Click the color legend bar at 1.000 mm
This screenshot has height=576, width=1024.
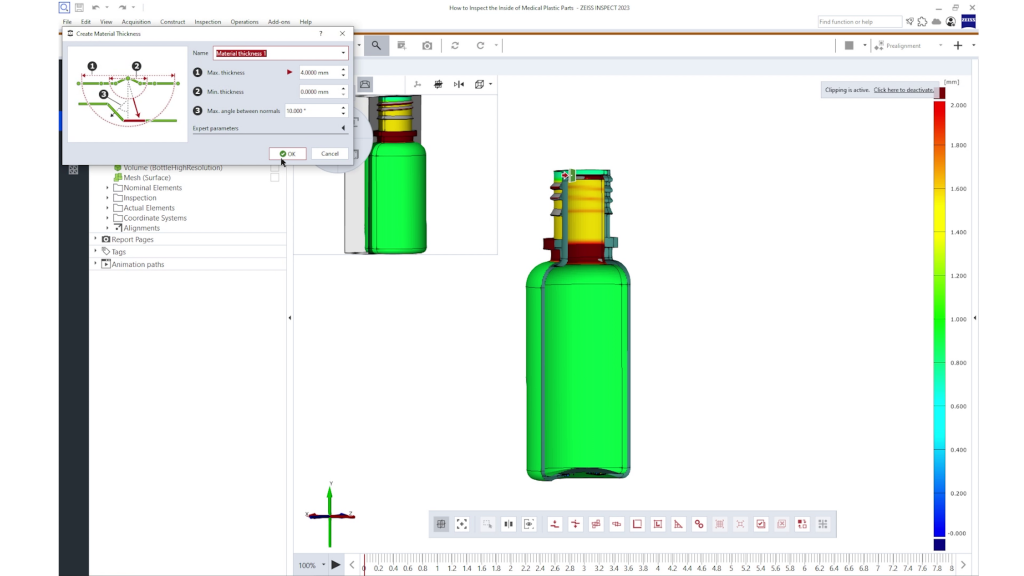tap(939, 319)
